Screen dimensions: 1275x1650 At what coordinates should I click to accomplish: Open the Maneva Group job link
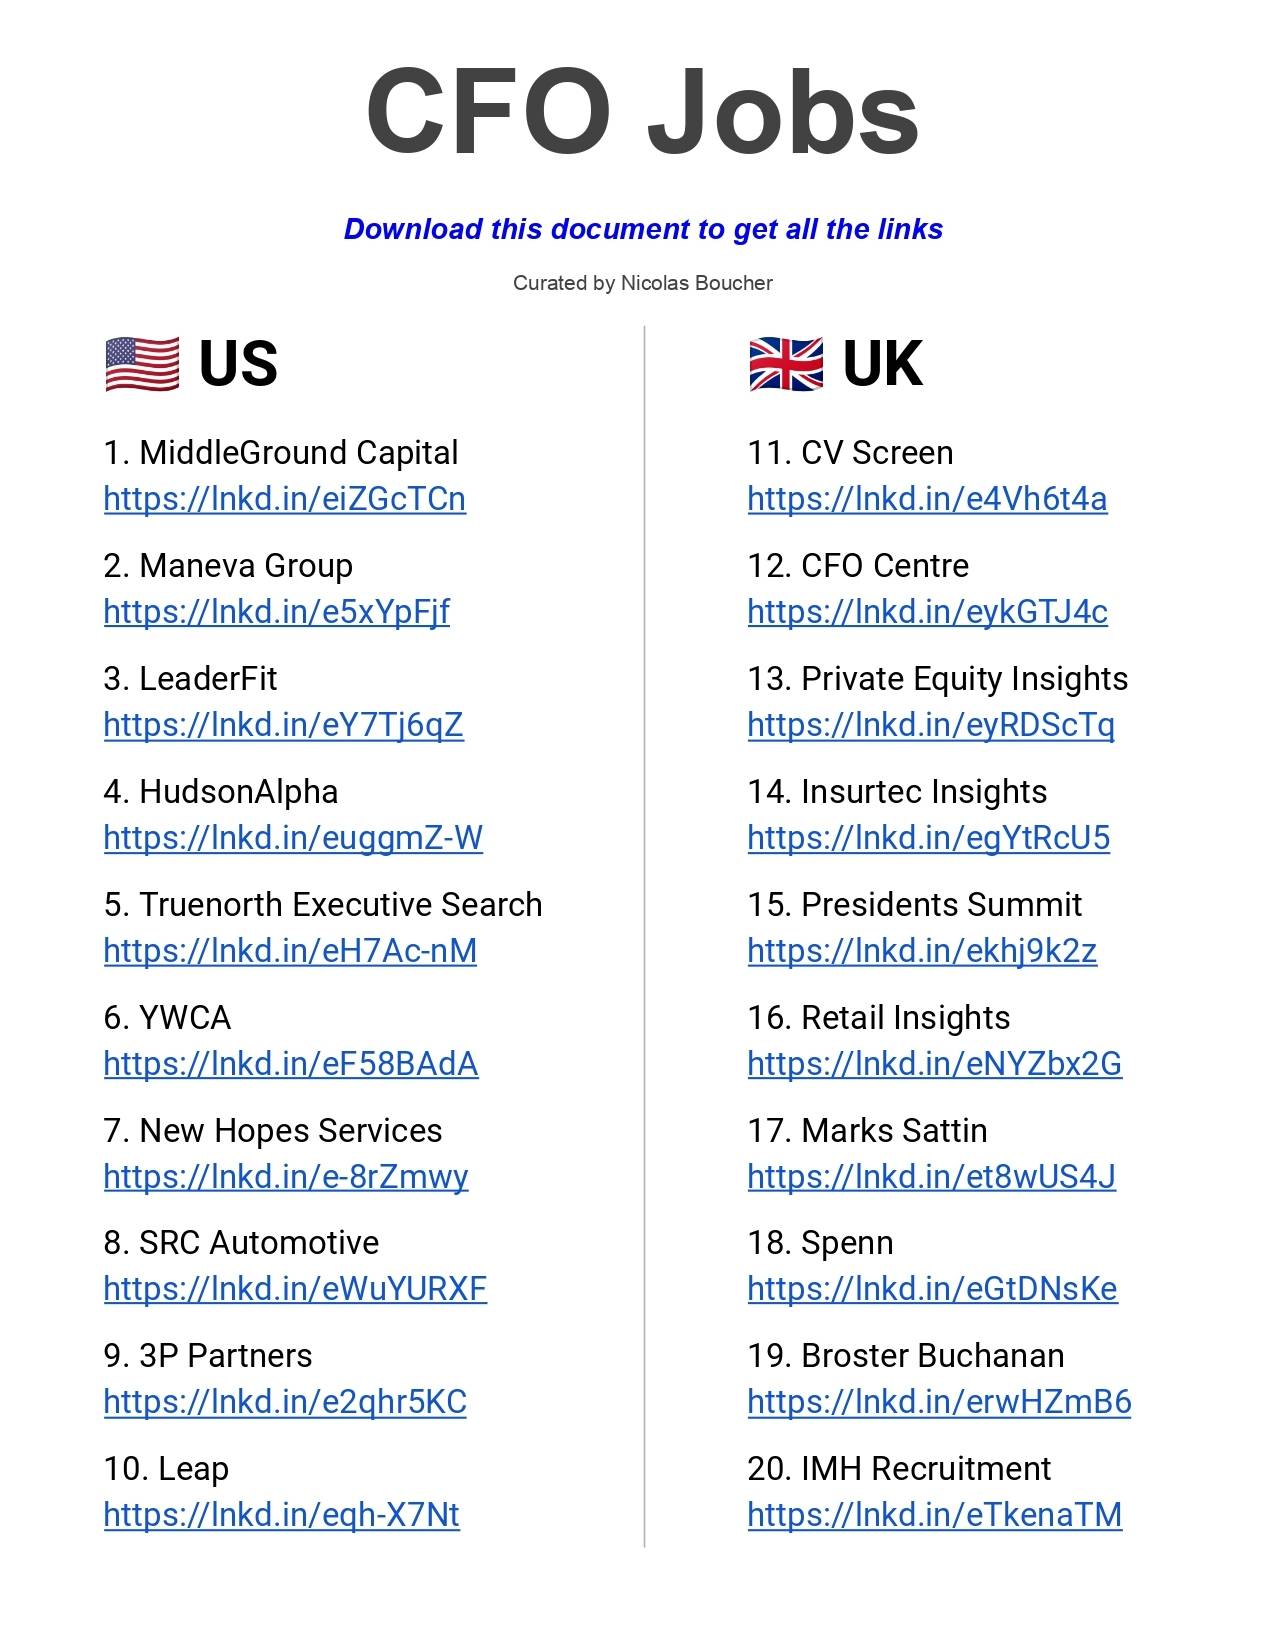click(x=277, y=611)
